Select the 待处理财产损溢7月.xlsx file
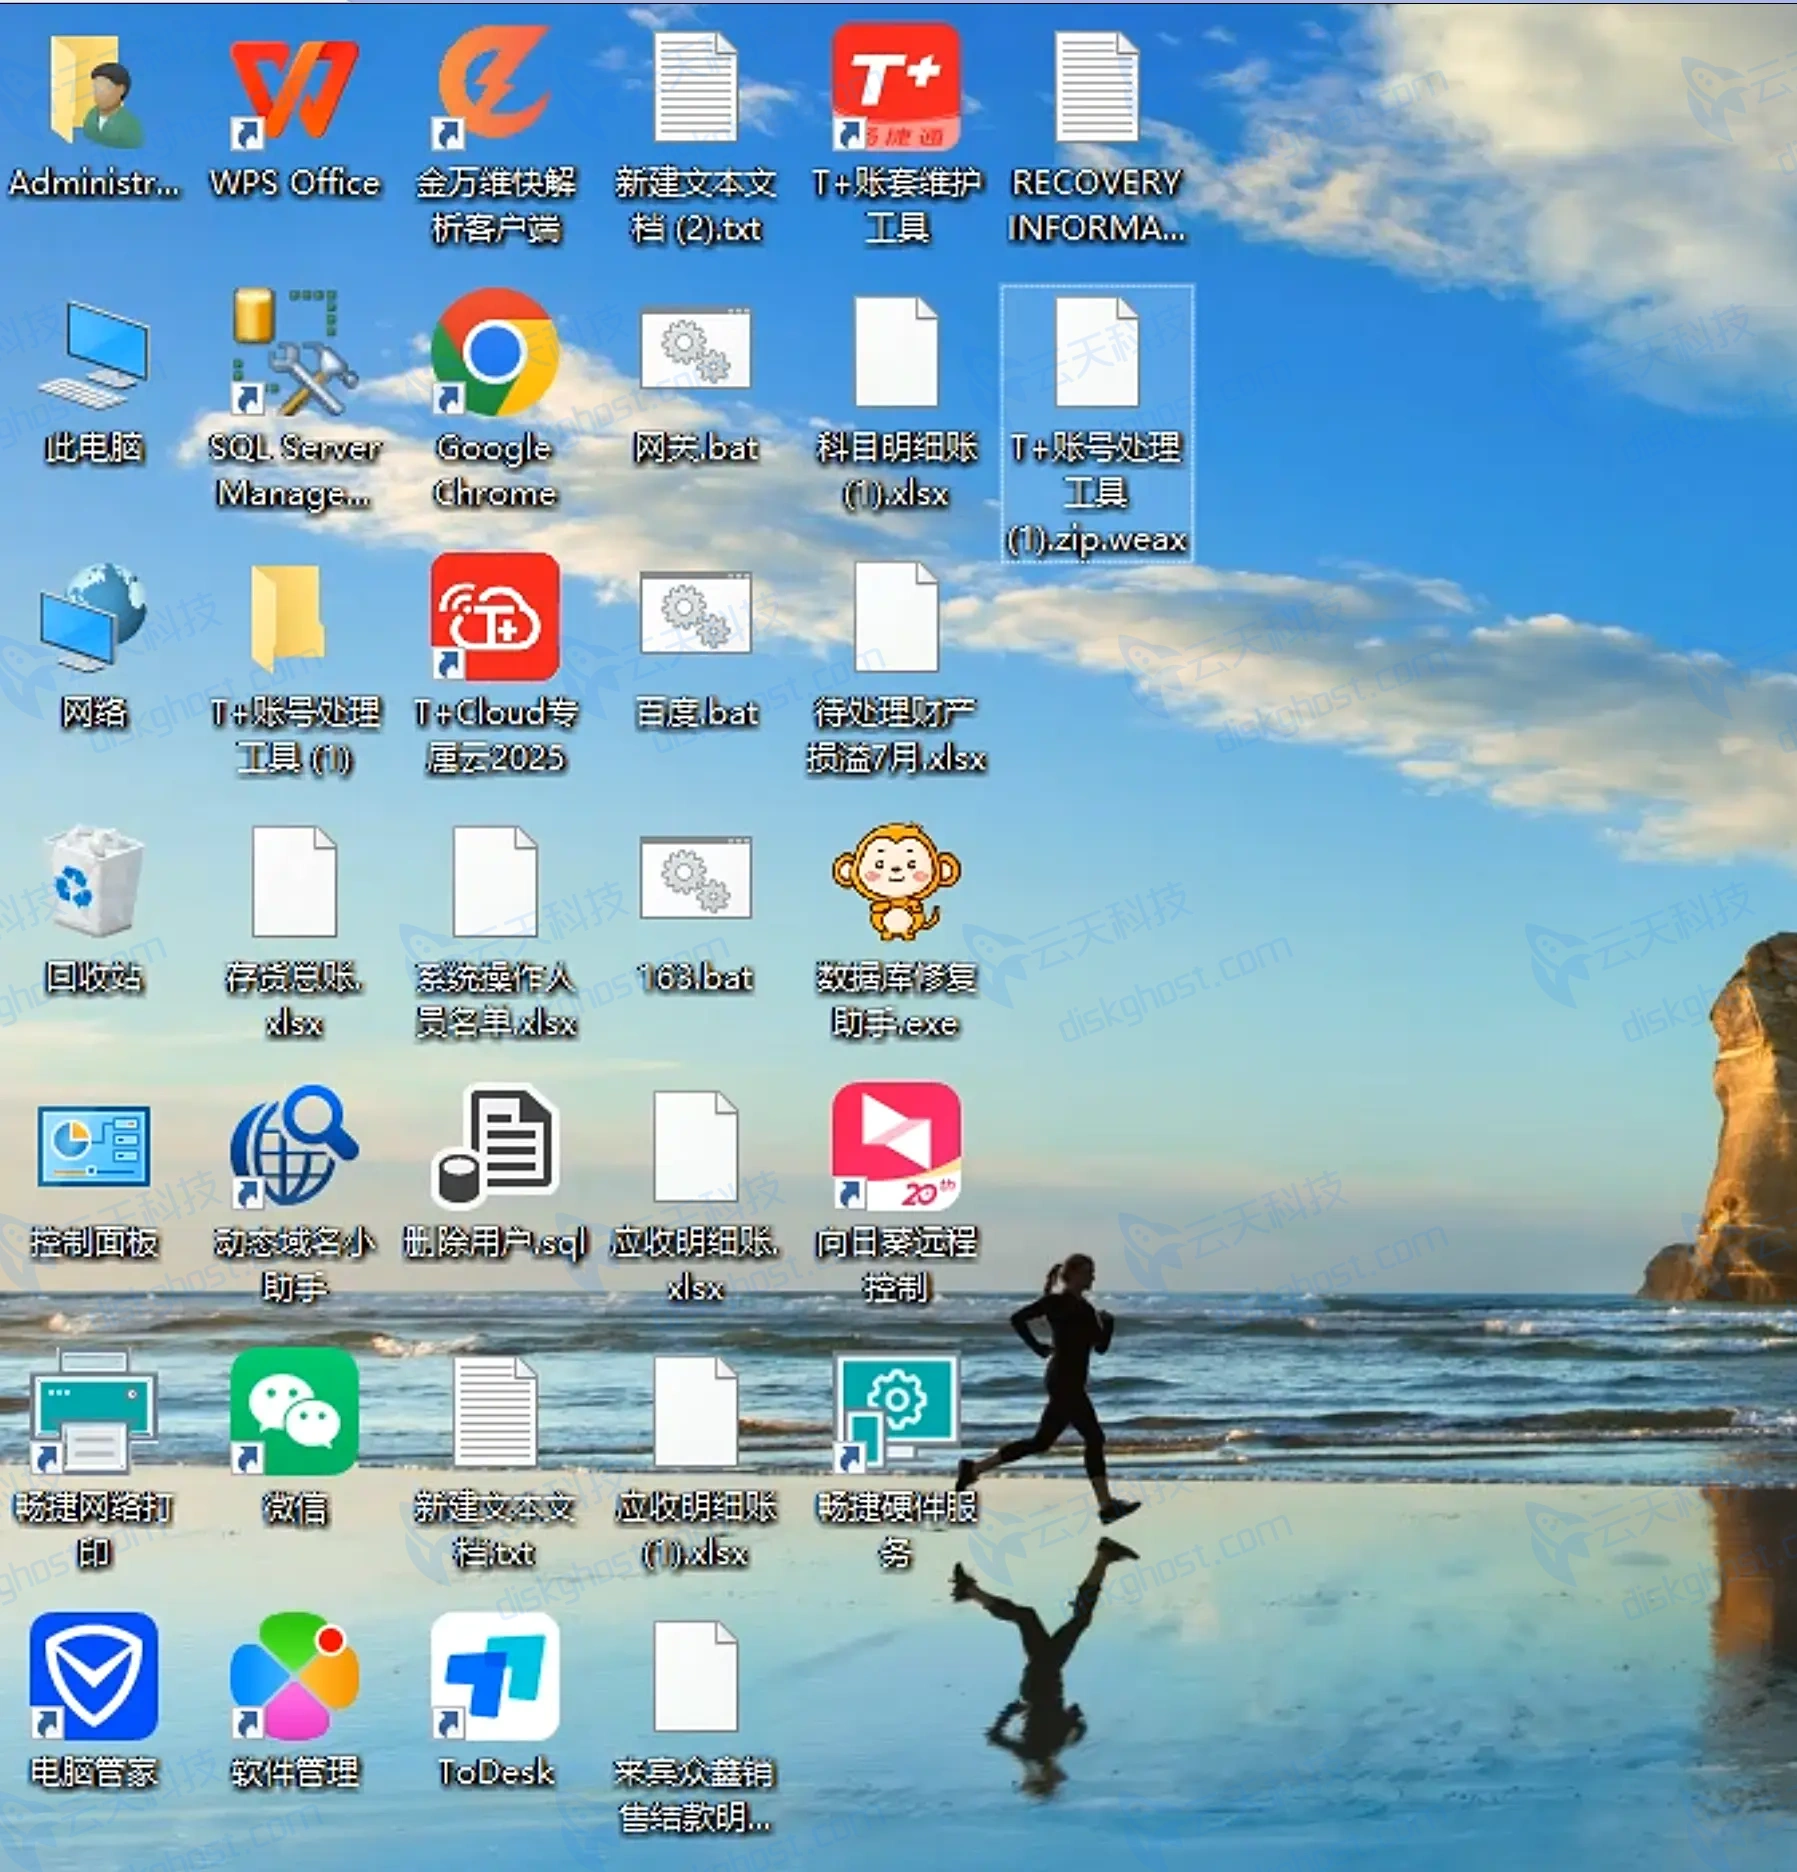 (x=896, y=618)
